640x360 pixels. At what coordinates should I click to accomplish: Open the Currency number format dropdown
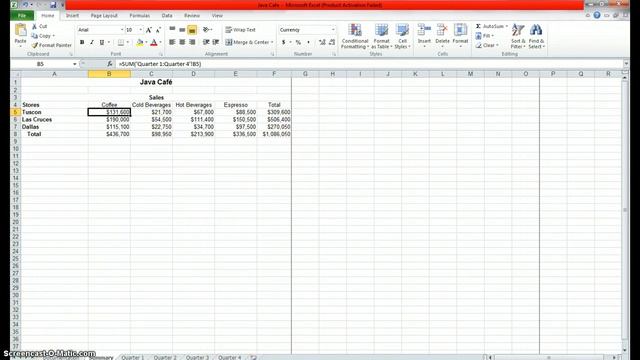pos(333,30)
